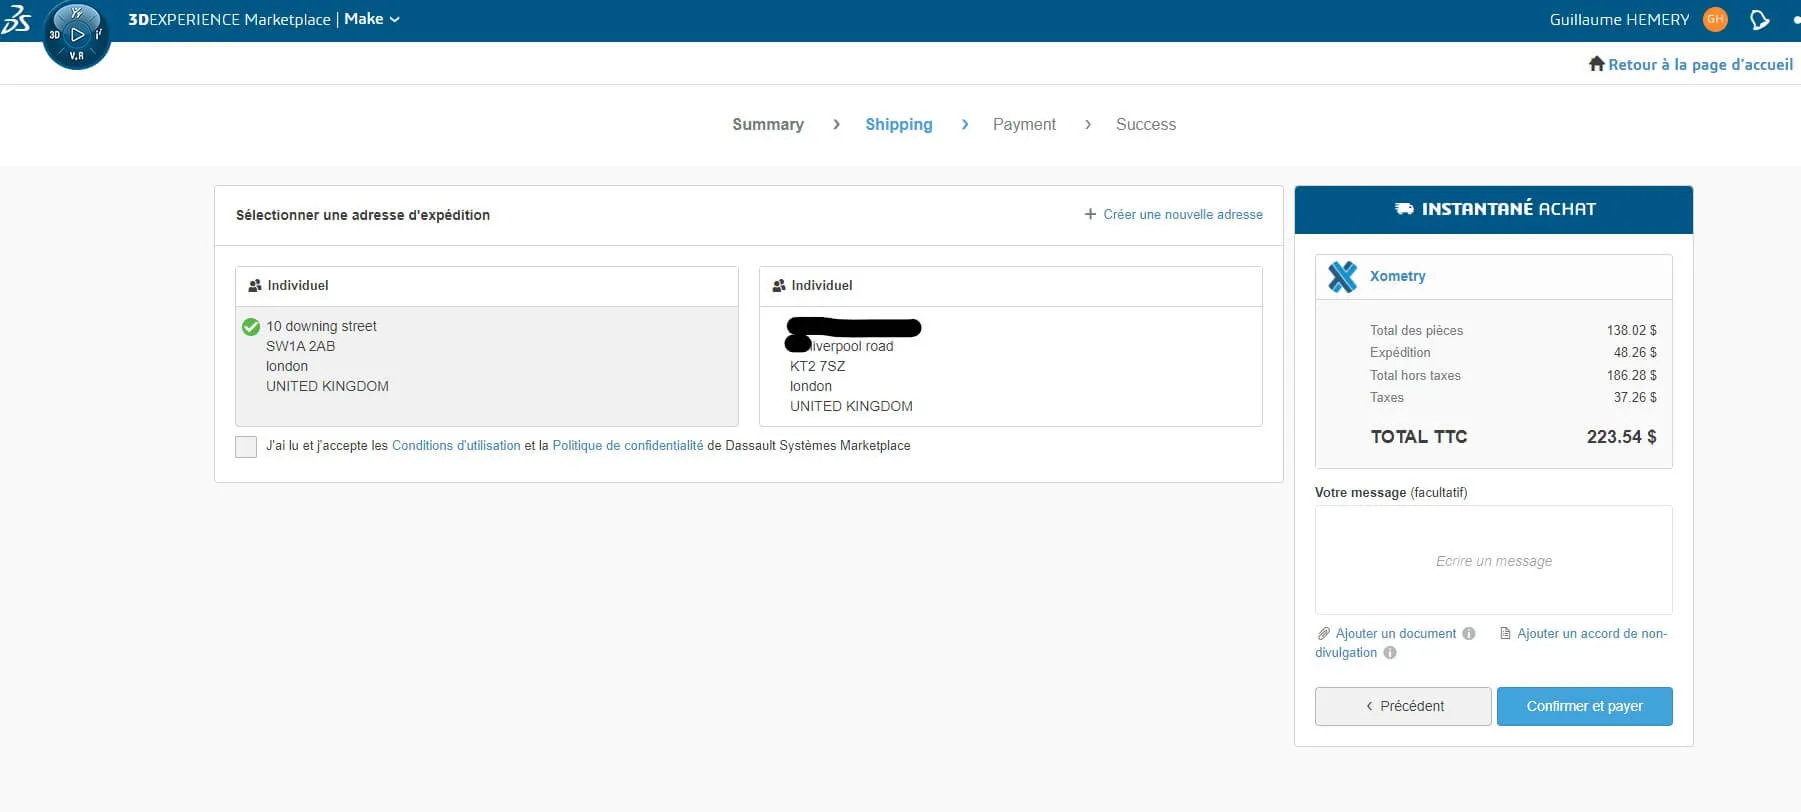Image resolution: width=1801 pixels, height=812 pixels.
Task: Click the Xometry logo icon
Action: (x=1342, y=276)
